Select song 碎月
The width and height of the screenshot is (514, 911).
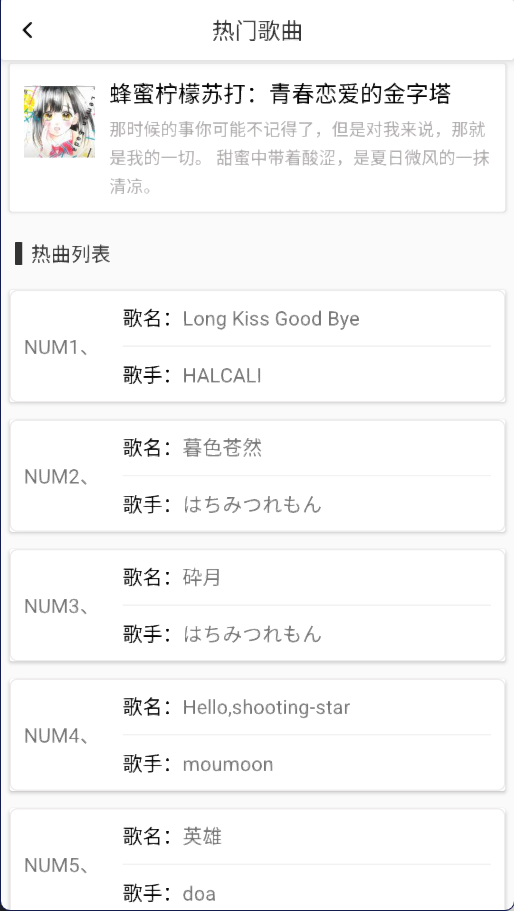[202, 578]
